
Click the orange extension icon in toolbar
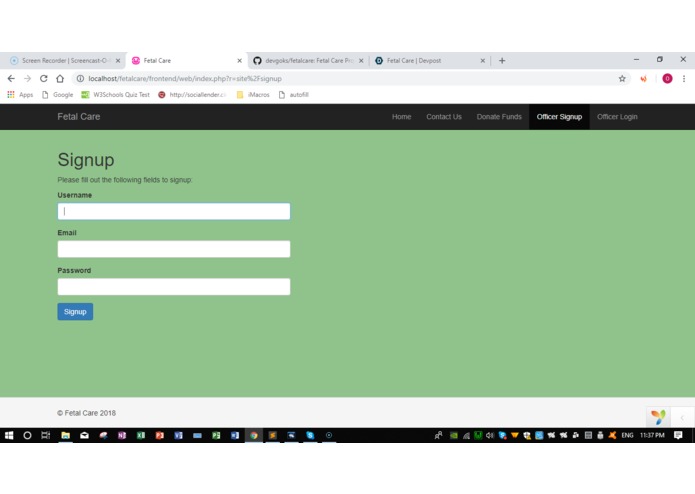643,78
